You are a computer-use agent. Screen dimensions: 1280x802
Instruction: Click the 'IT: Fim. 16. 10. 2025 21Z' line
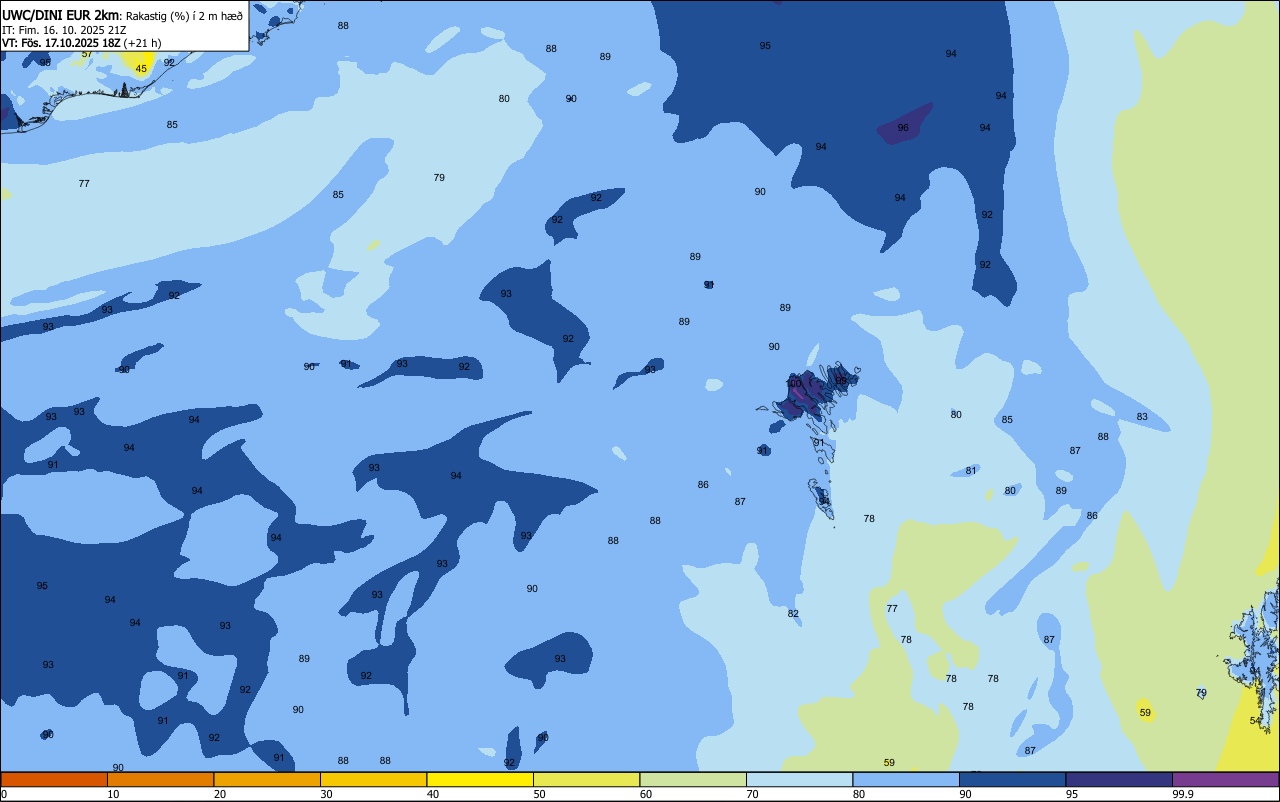click(x=64, y=30)
